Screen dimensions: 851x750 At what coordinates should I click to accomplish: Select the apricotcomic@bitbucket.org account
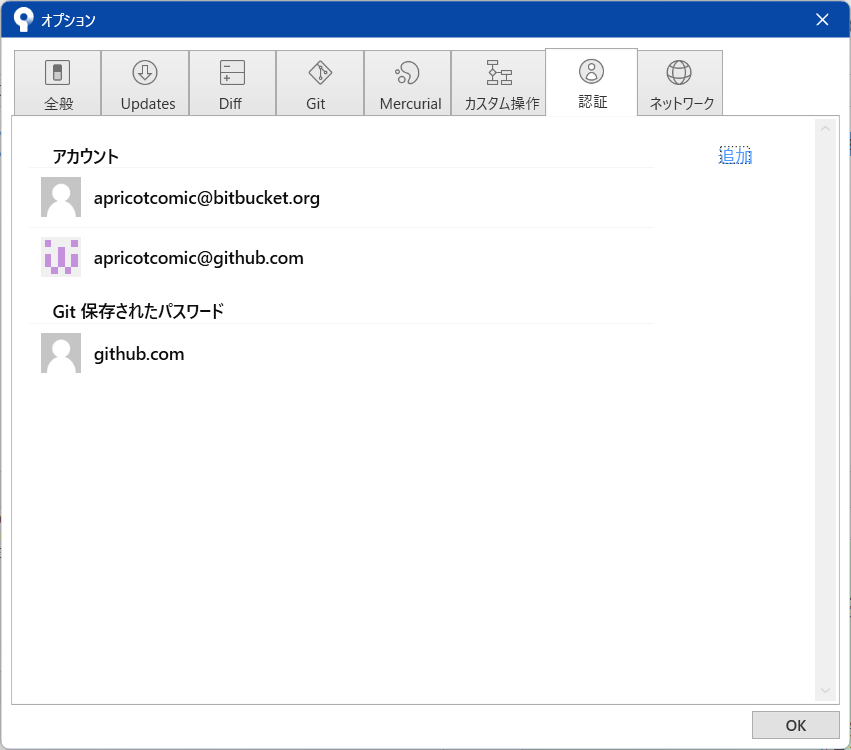pyautogui.click(x=342, y=198)
